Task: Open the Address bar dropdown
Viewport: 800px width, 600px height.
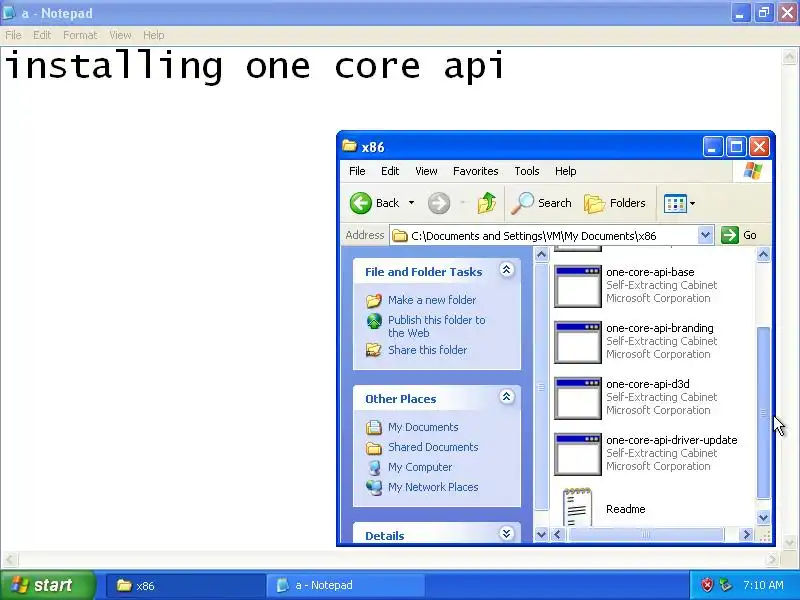Action: [x=705, y=235]
